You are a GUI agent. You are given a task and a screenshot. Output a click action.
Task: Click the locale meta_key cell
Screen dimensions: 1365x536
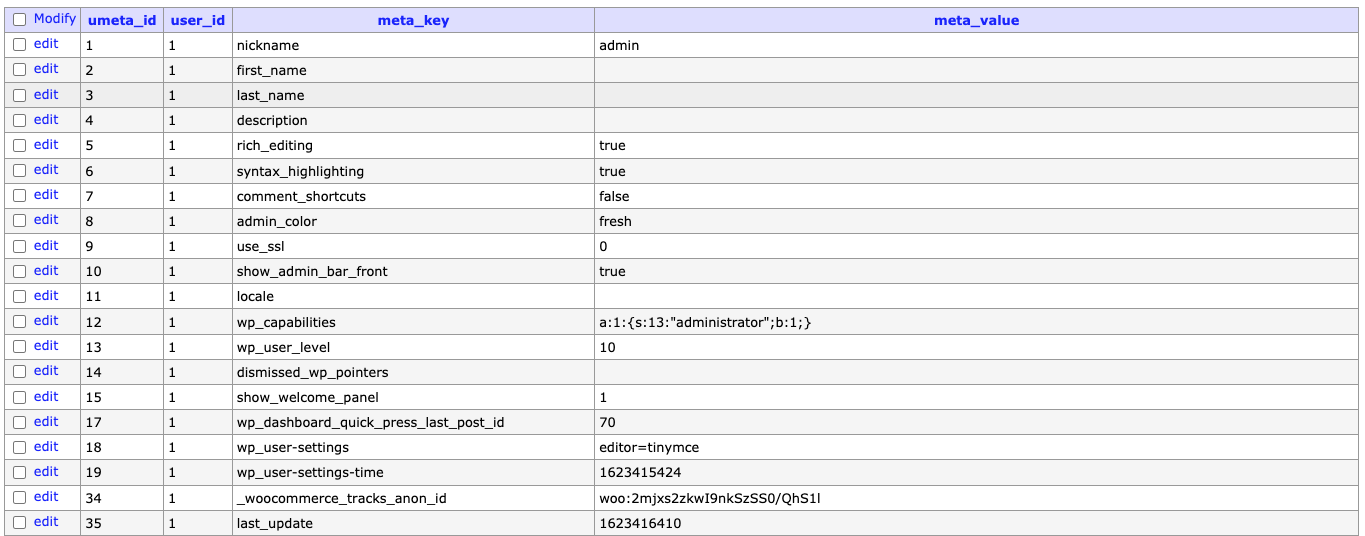tap(255, 297)
